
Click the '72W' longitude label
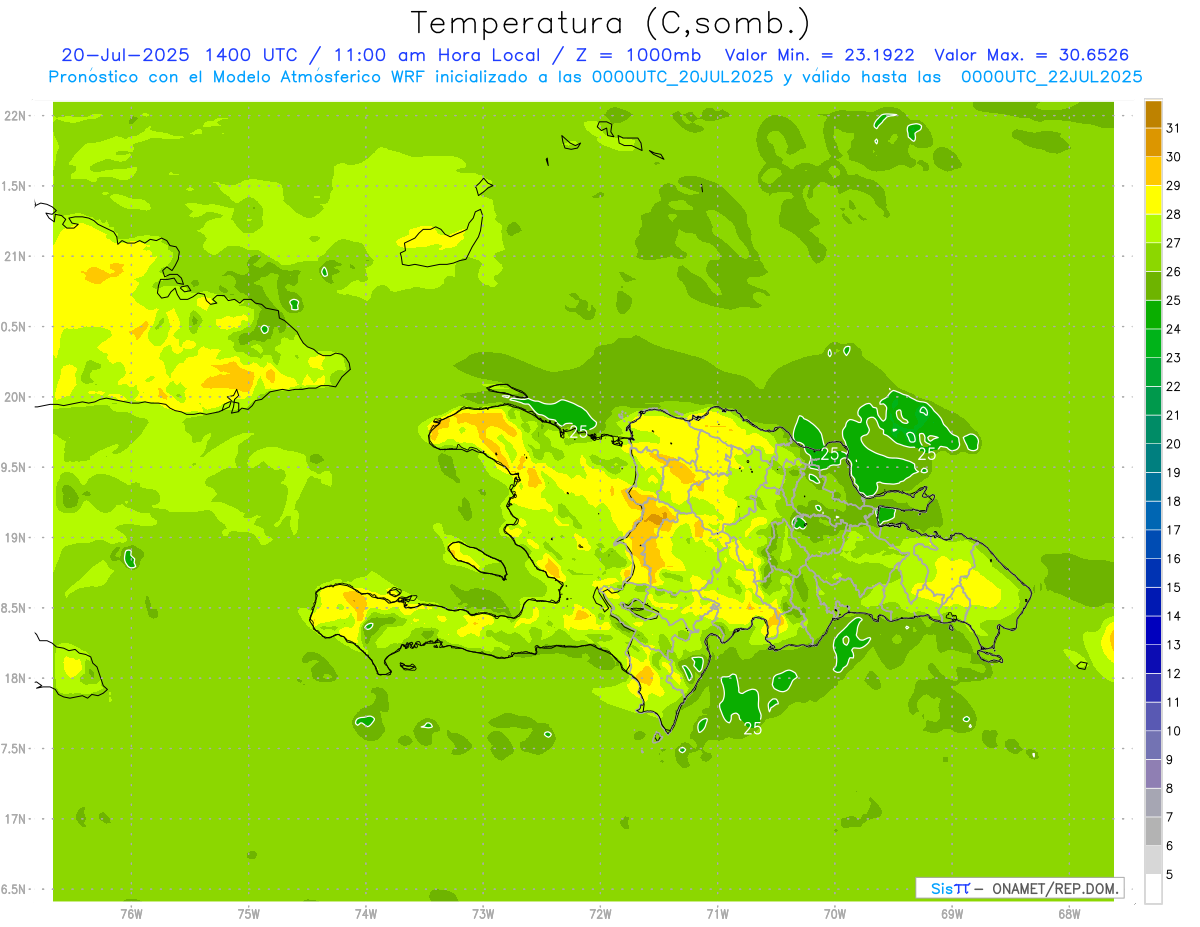pos(600,914)
